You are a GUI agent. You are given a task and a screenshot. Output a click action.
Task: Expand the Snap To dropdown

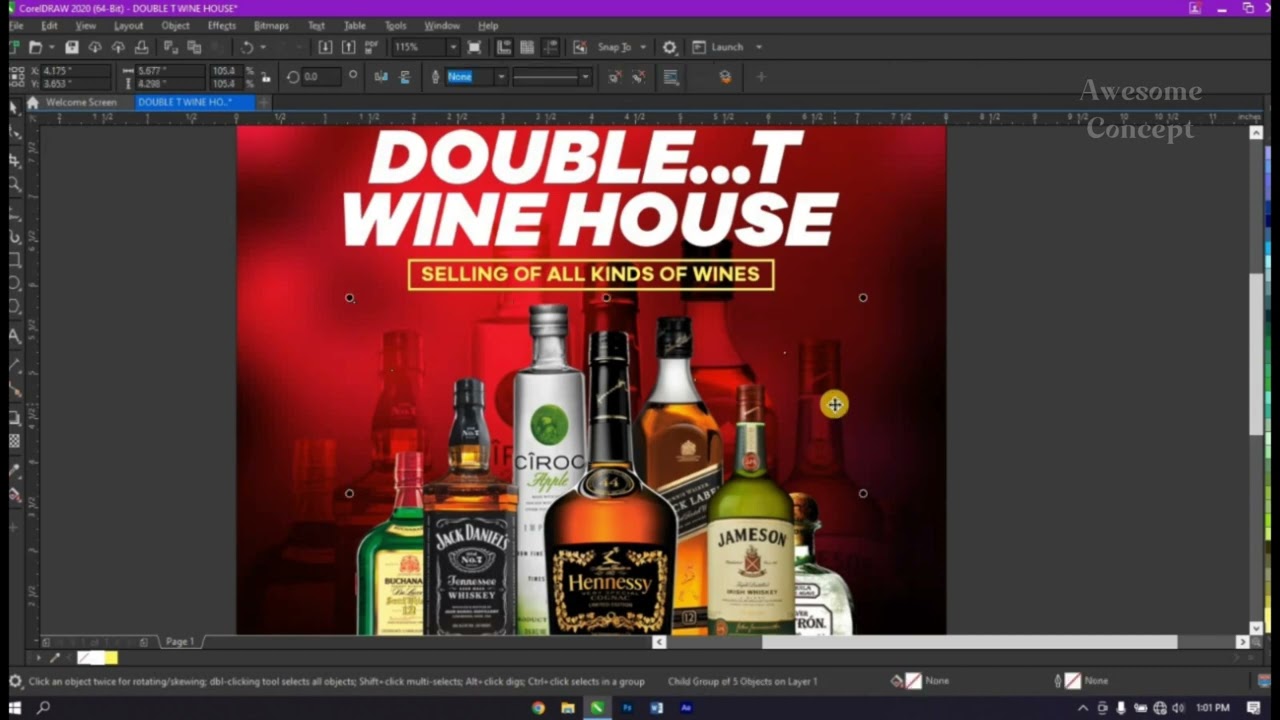643,47
